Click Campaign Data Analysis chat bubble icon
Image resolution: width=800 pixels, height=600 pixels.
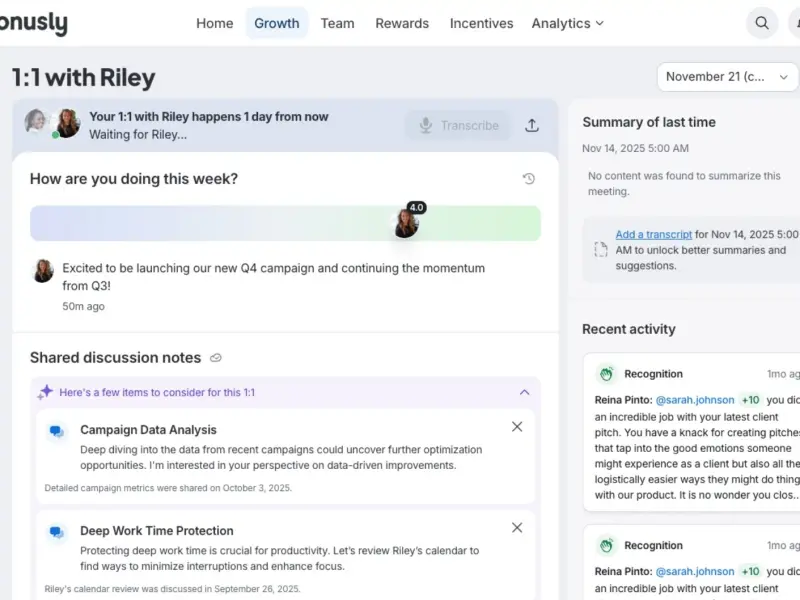(57, 432)
